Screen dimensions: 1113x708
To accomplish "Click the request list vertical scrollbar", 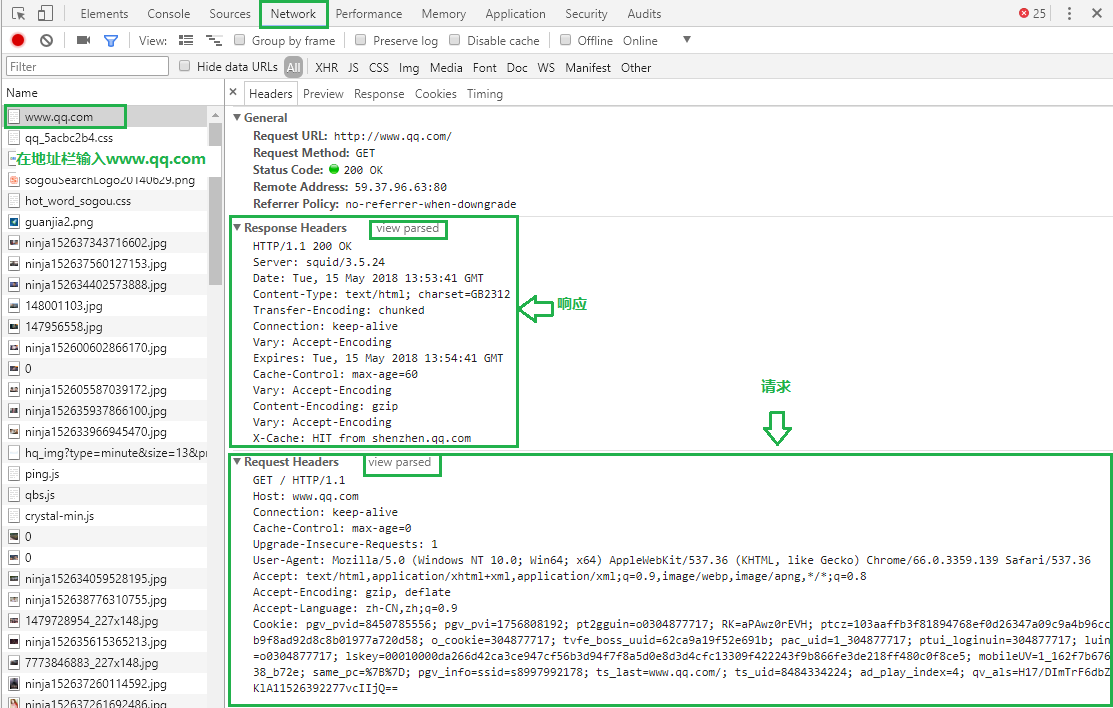I will pyautogui.click(x=215, y=206).
